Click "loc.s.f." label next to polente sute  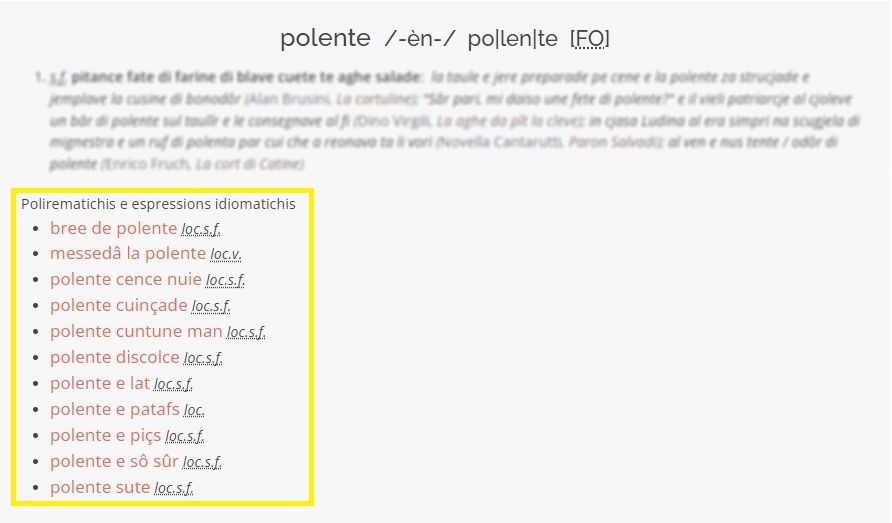pyautogui.click(x=173, y=489)
